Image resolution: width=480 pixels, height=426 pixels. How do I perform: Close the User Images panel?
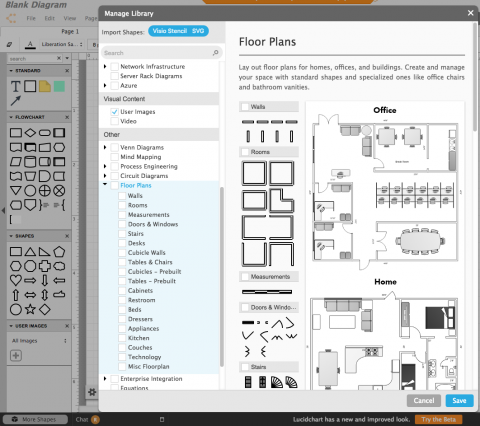(x=67, y=326)
